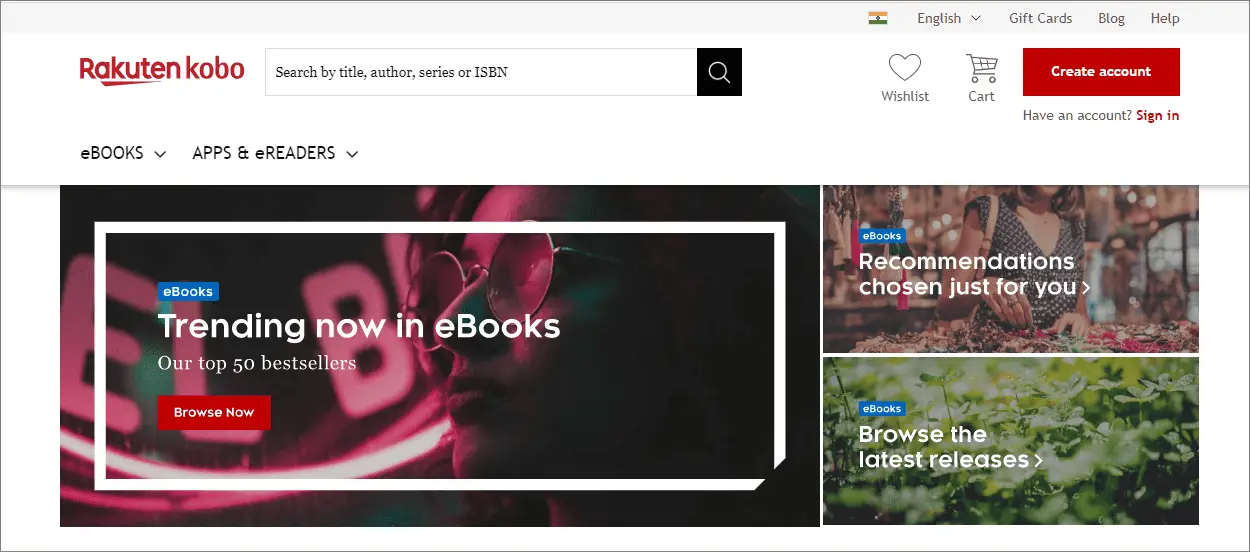Click the magnifying glass search button

pyautogui.click(x=719, y=72)
